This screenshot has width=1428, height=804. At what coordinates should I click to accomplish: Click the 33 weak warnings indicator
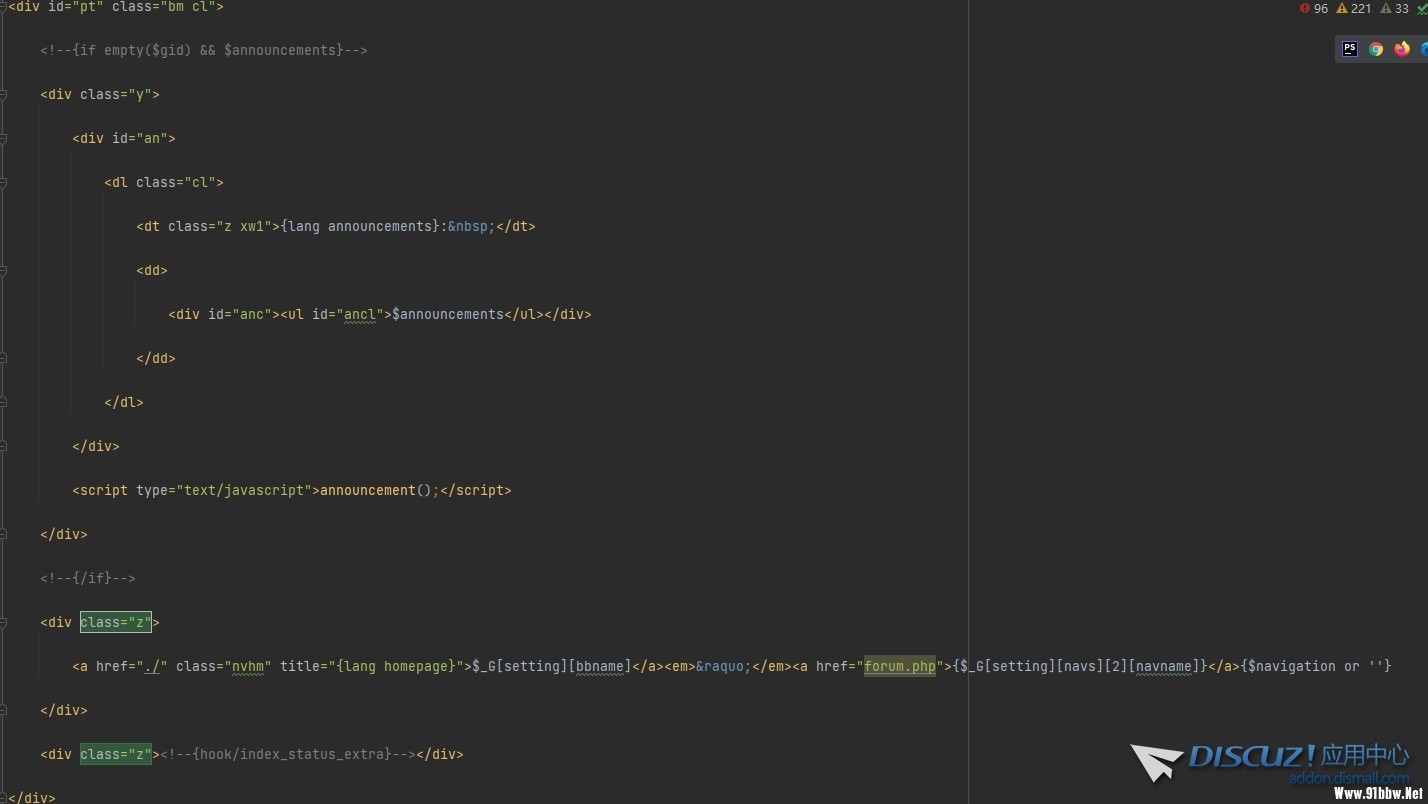(1394, 9)
